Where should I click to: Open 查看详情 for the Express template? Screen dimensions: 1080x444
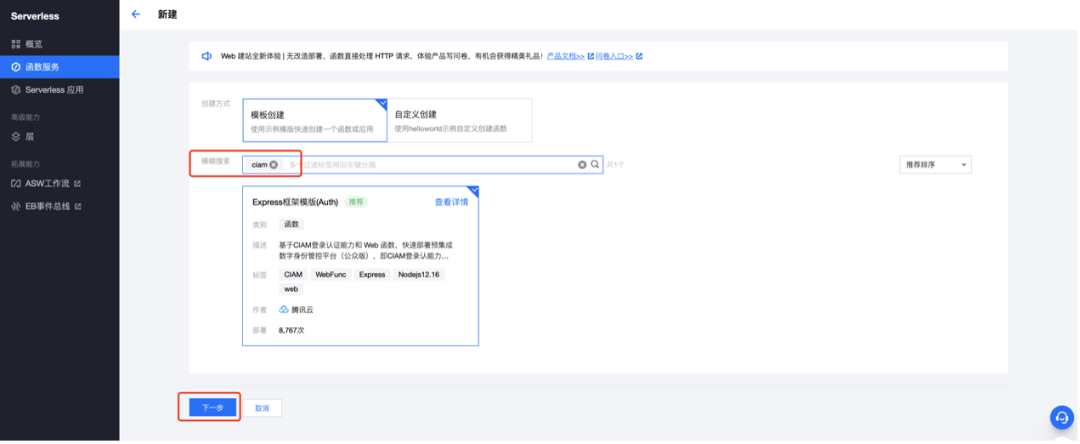(451, 202)
